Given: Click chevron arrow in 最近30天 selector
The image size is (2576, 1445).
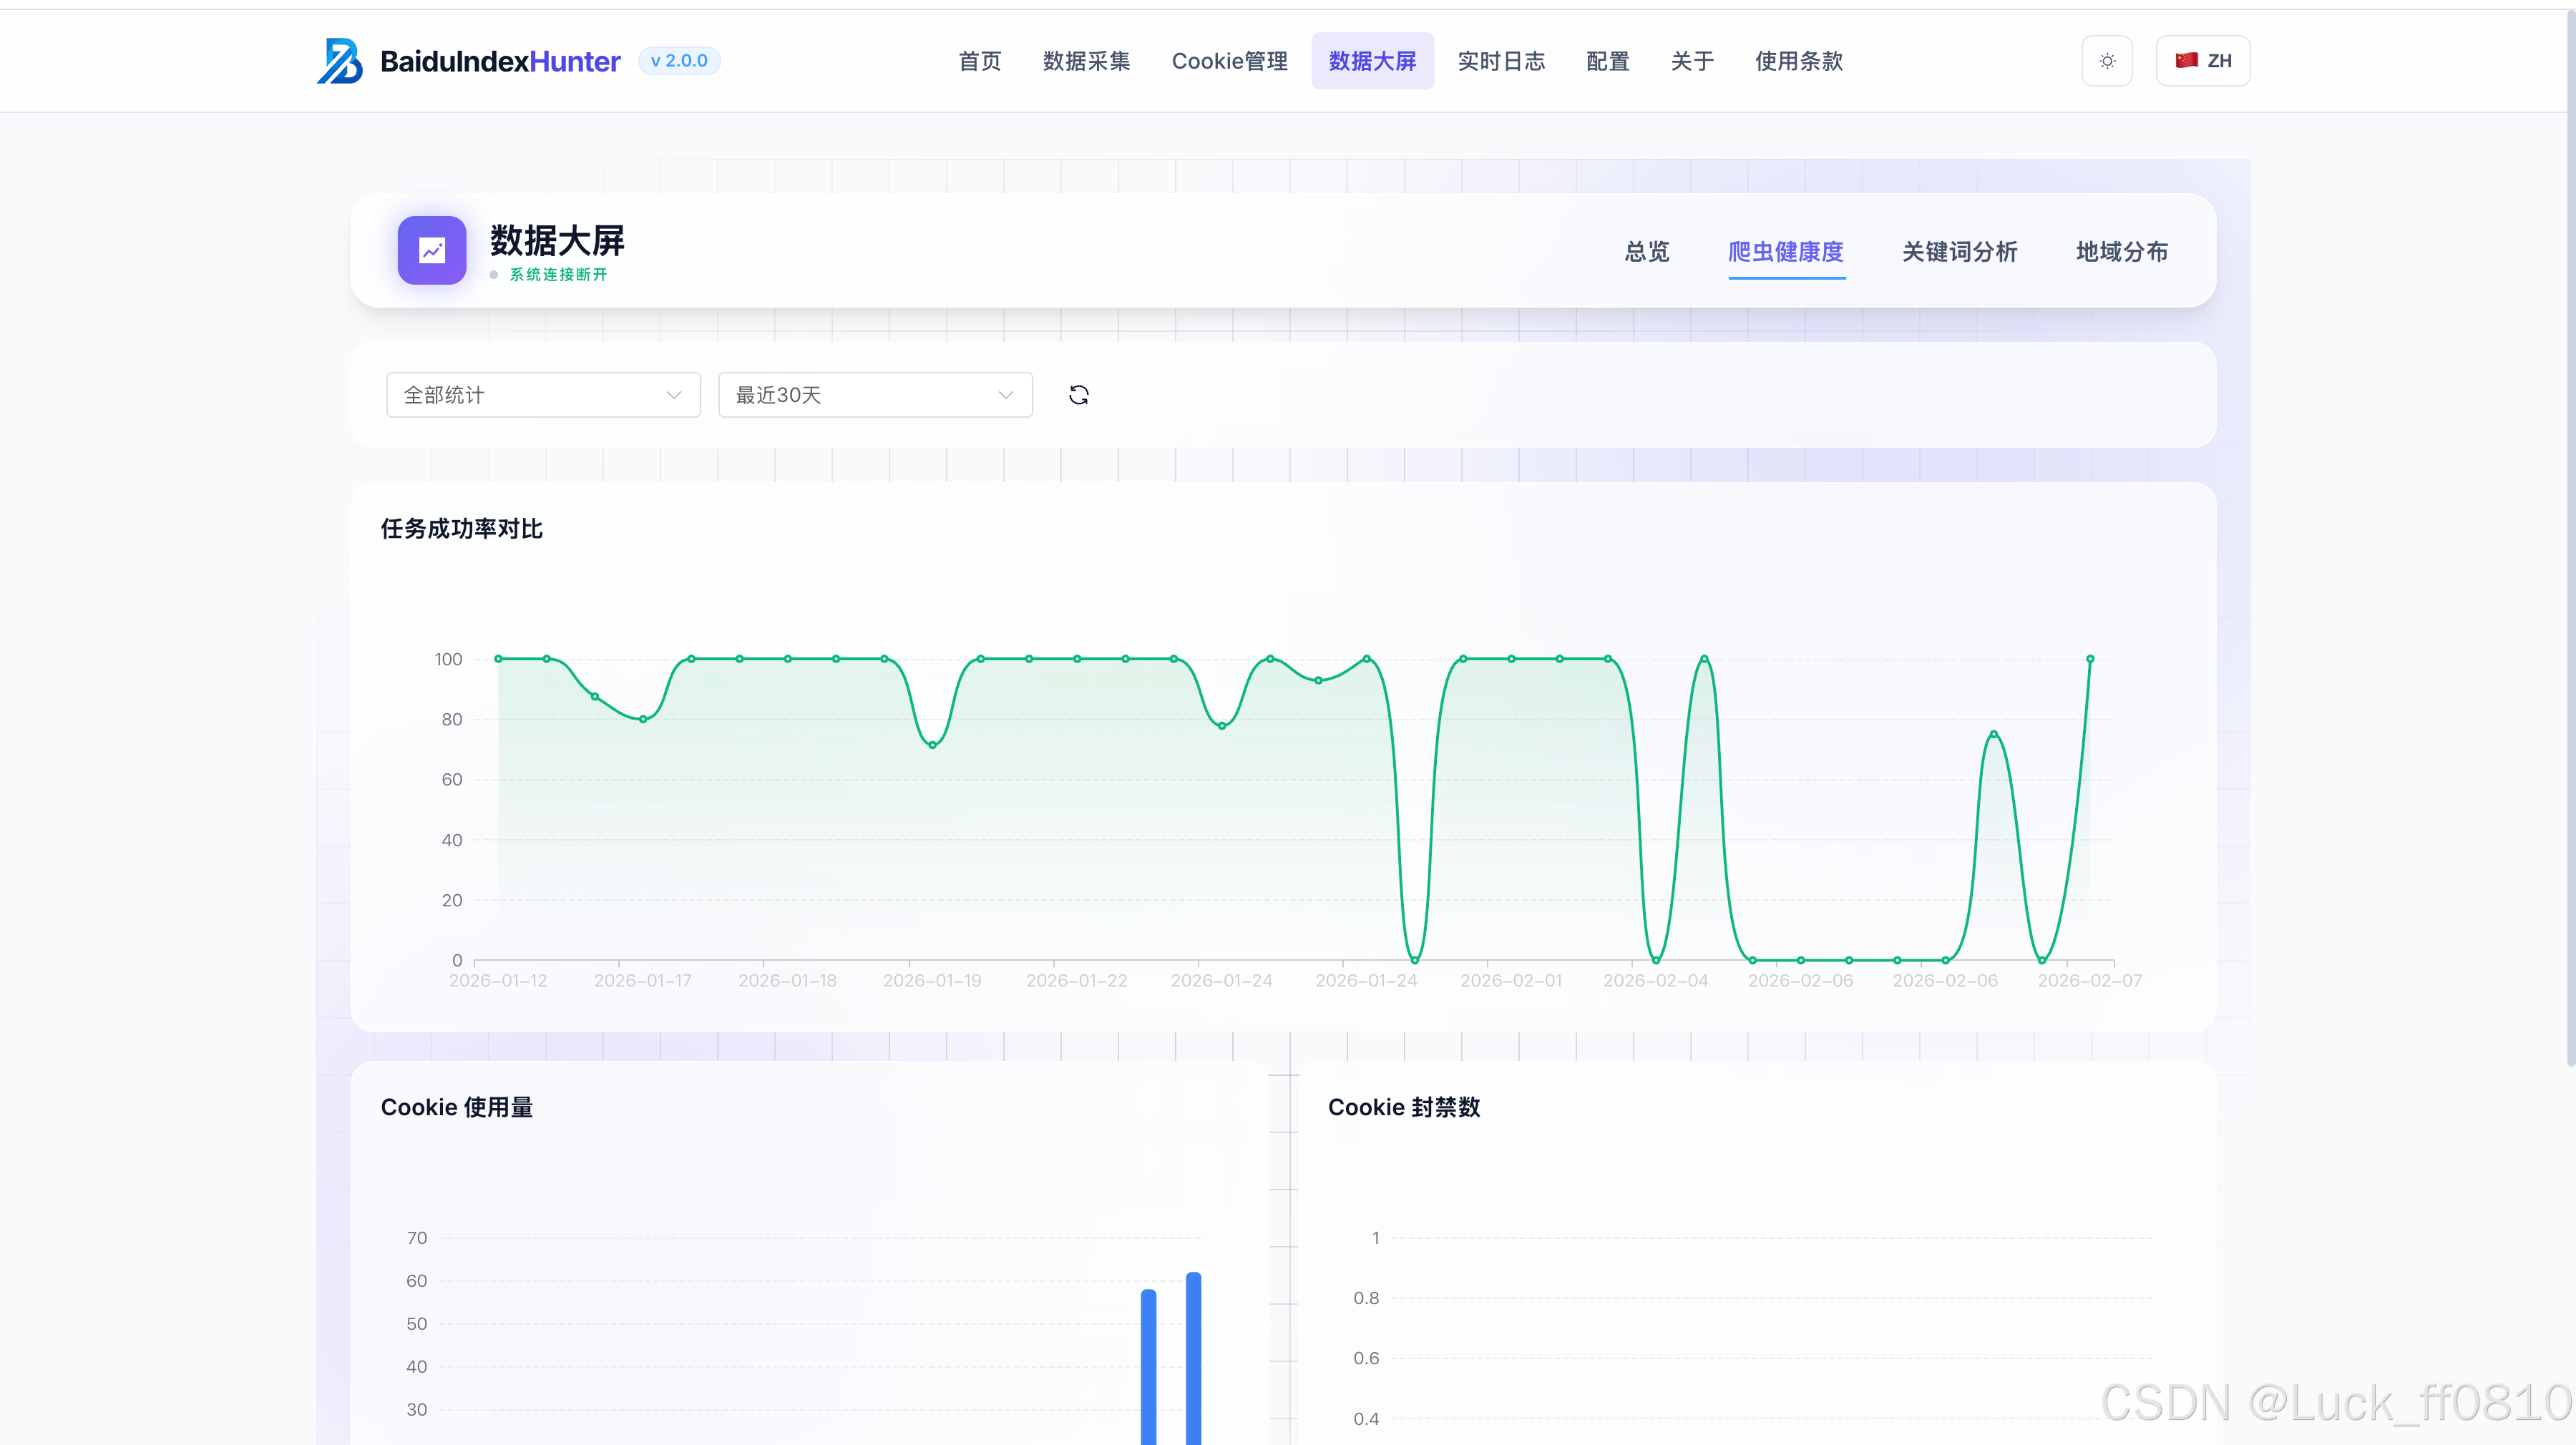Looking at the screenshot, I should 1005,395.
